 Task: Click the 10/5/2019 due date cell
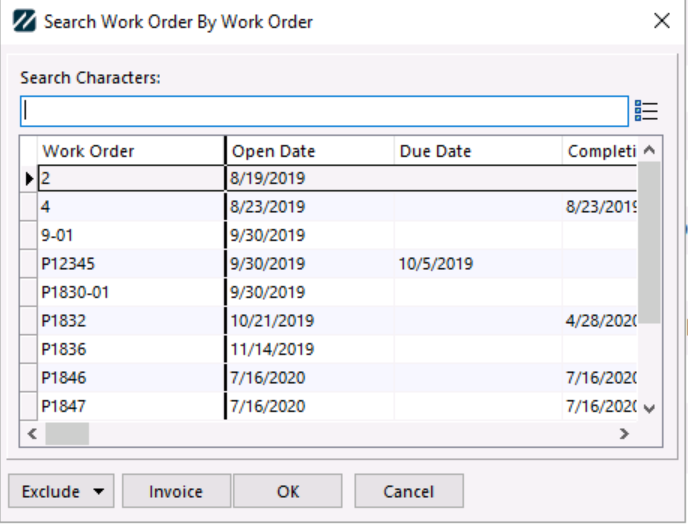point(477,264)
